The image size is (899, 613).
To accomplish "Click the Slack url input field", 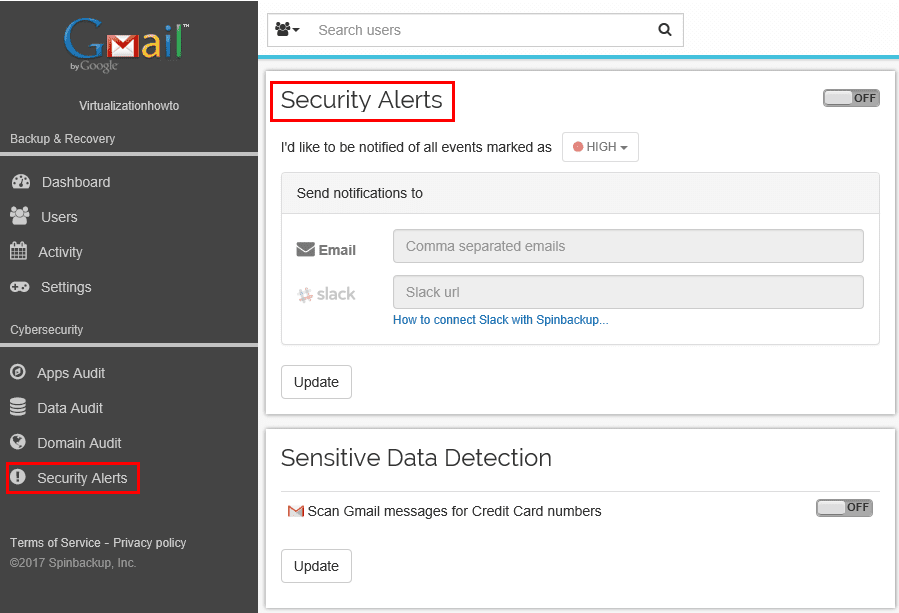I will [x=628, y=293].
